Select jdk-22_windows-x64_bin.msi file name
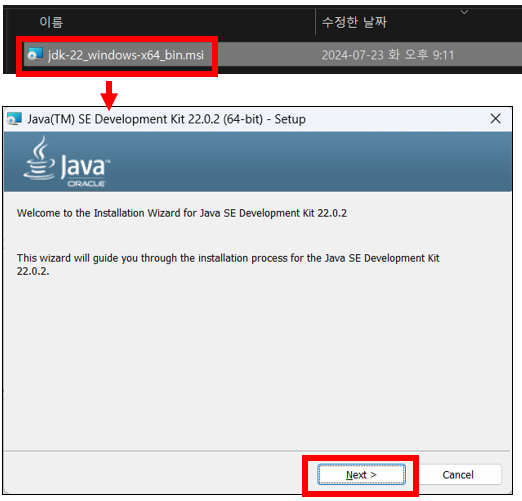Viewport: 522px width, 501px height. click(x=126, y=55)
